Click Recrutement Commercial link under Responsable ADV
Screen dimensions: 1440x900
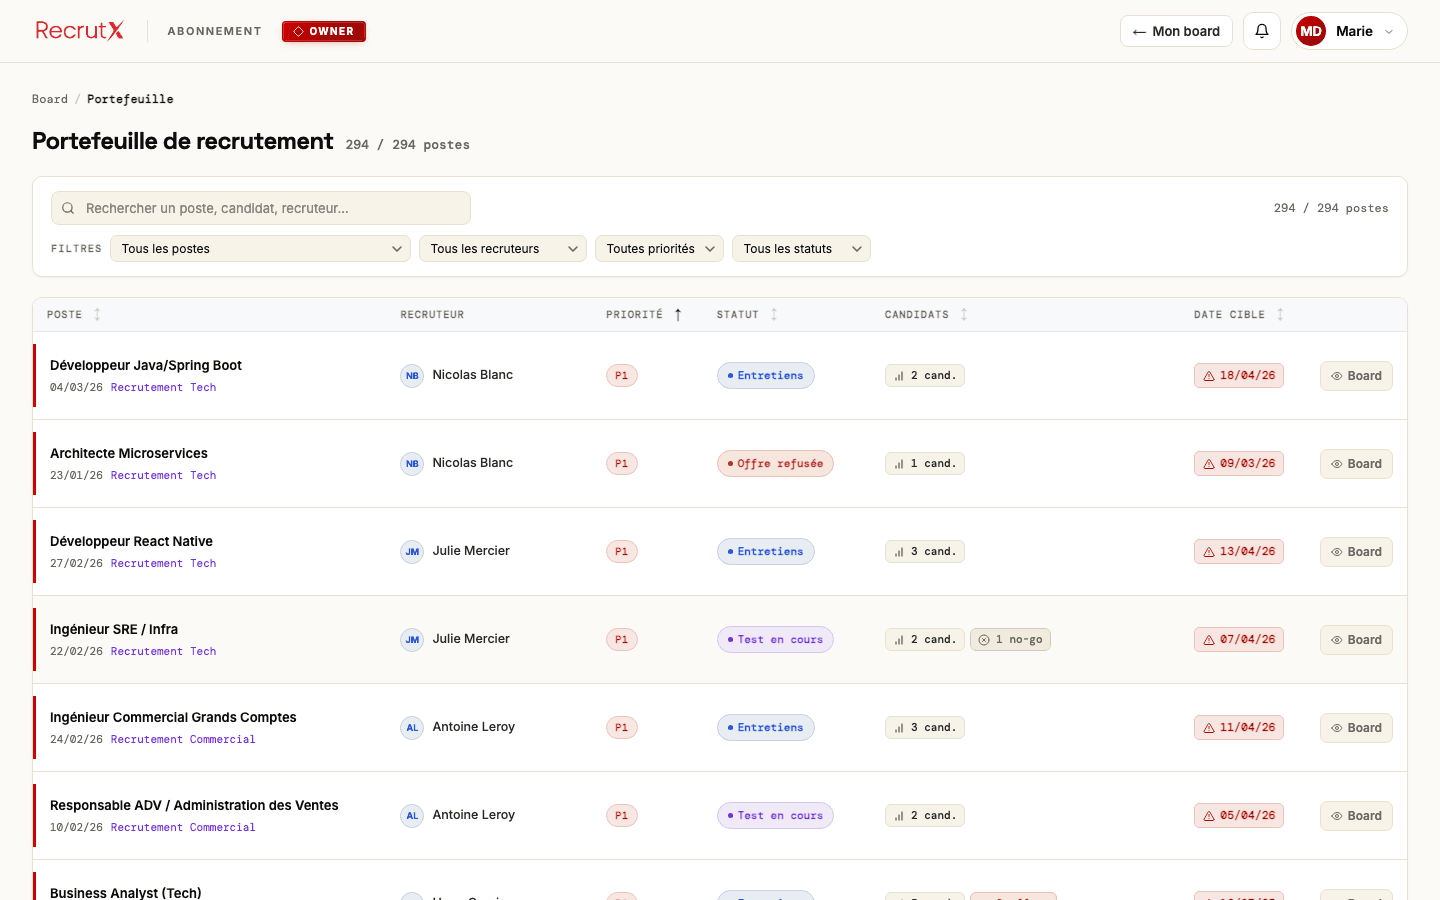[183, 828]
